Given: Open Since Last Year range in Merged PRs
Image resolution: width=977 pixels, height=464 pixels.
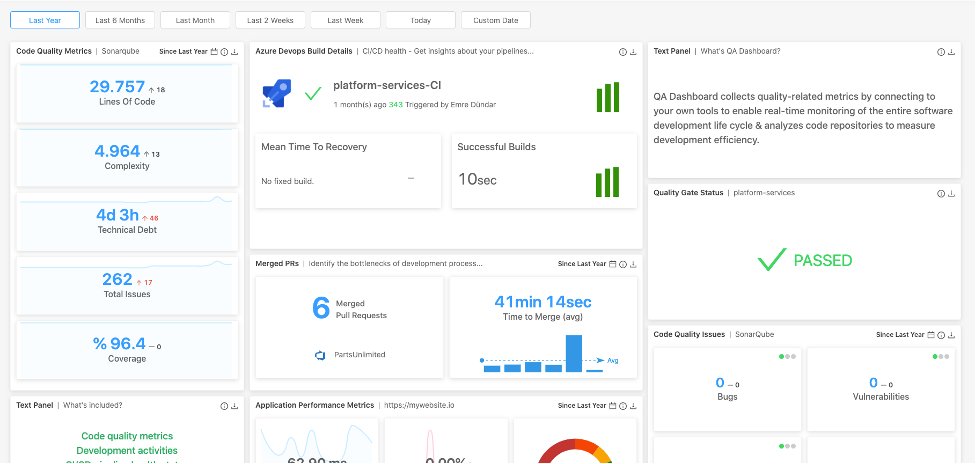Looking at the screenshot, I should tap(582, 264).
